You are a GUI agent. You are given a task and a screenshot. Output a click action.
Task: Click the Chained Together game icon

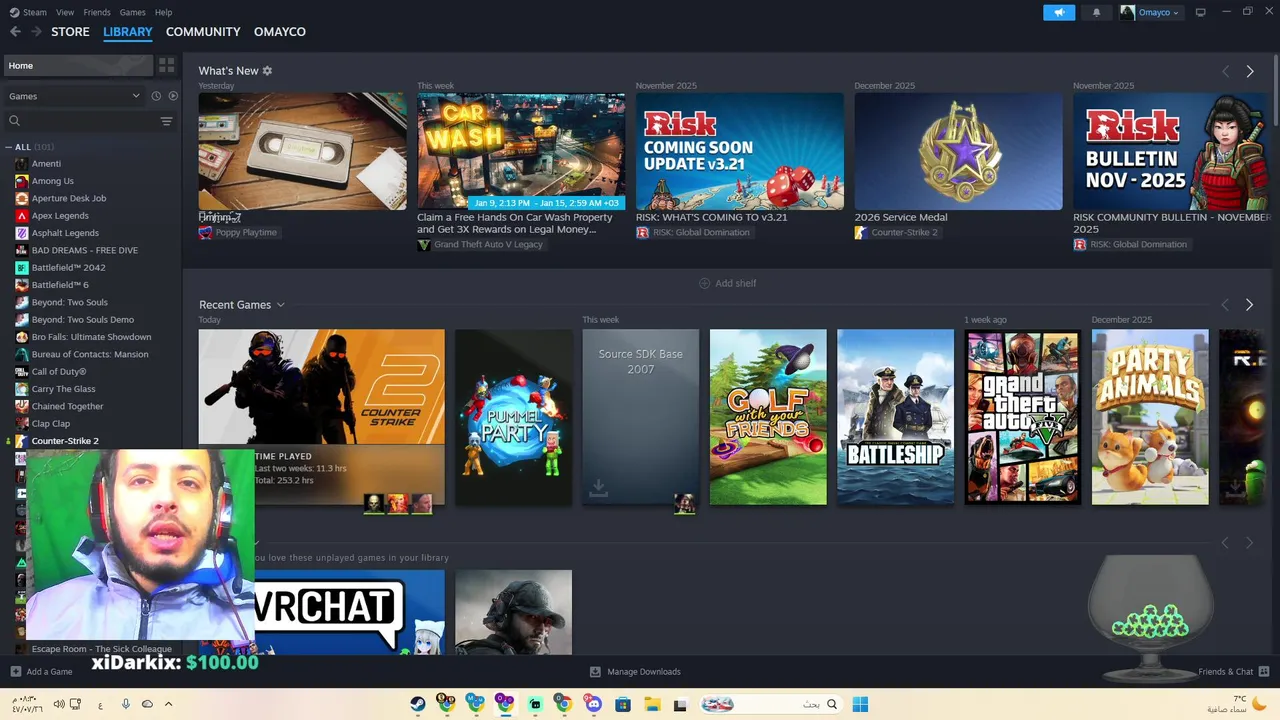pos(22,406)
